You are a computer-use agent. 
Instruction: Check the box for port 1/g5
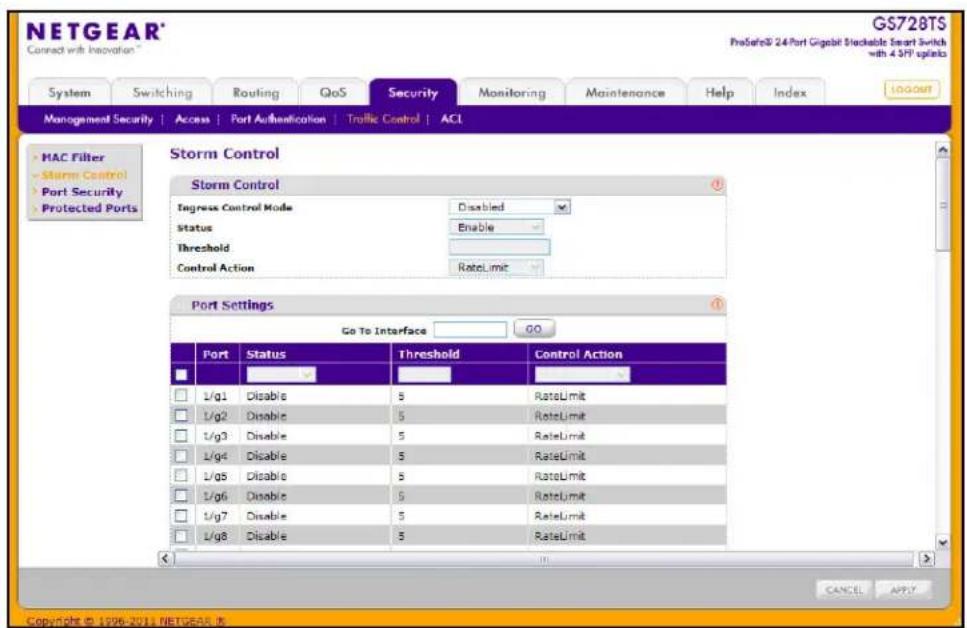181,476
